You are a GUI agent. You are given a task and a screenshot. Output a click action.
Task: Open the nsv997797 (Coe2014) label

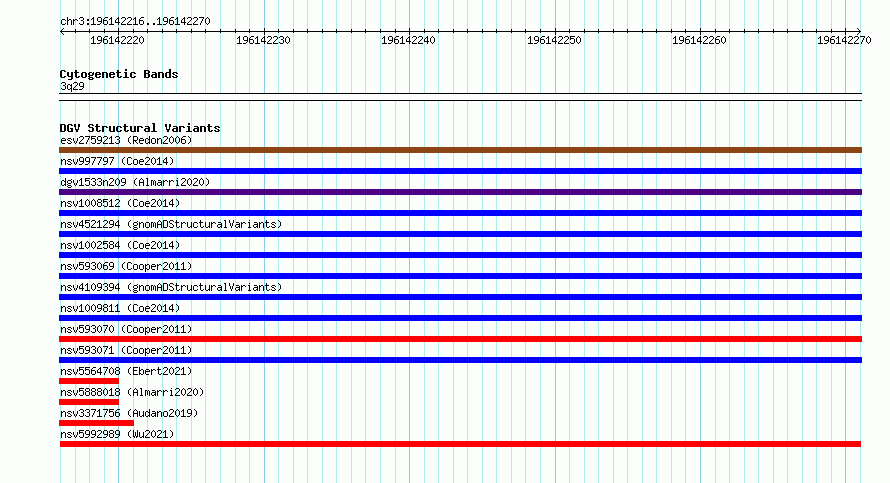[x=117, y=161]
